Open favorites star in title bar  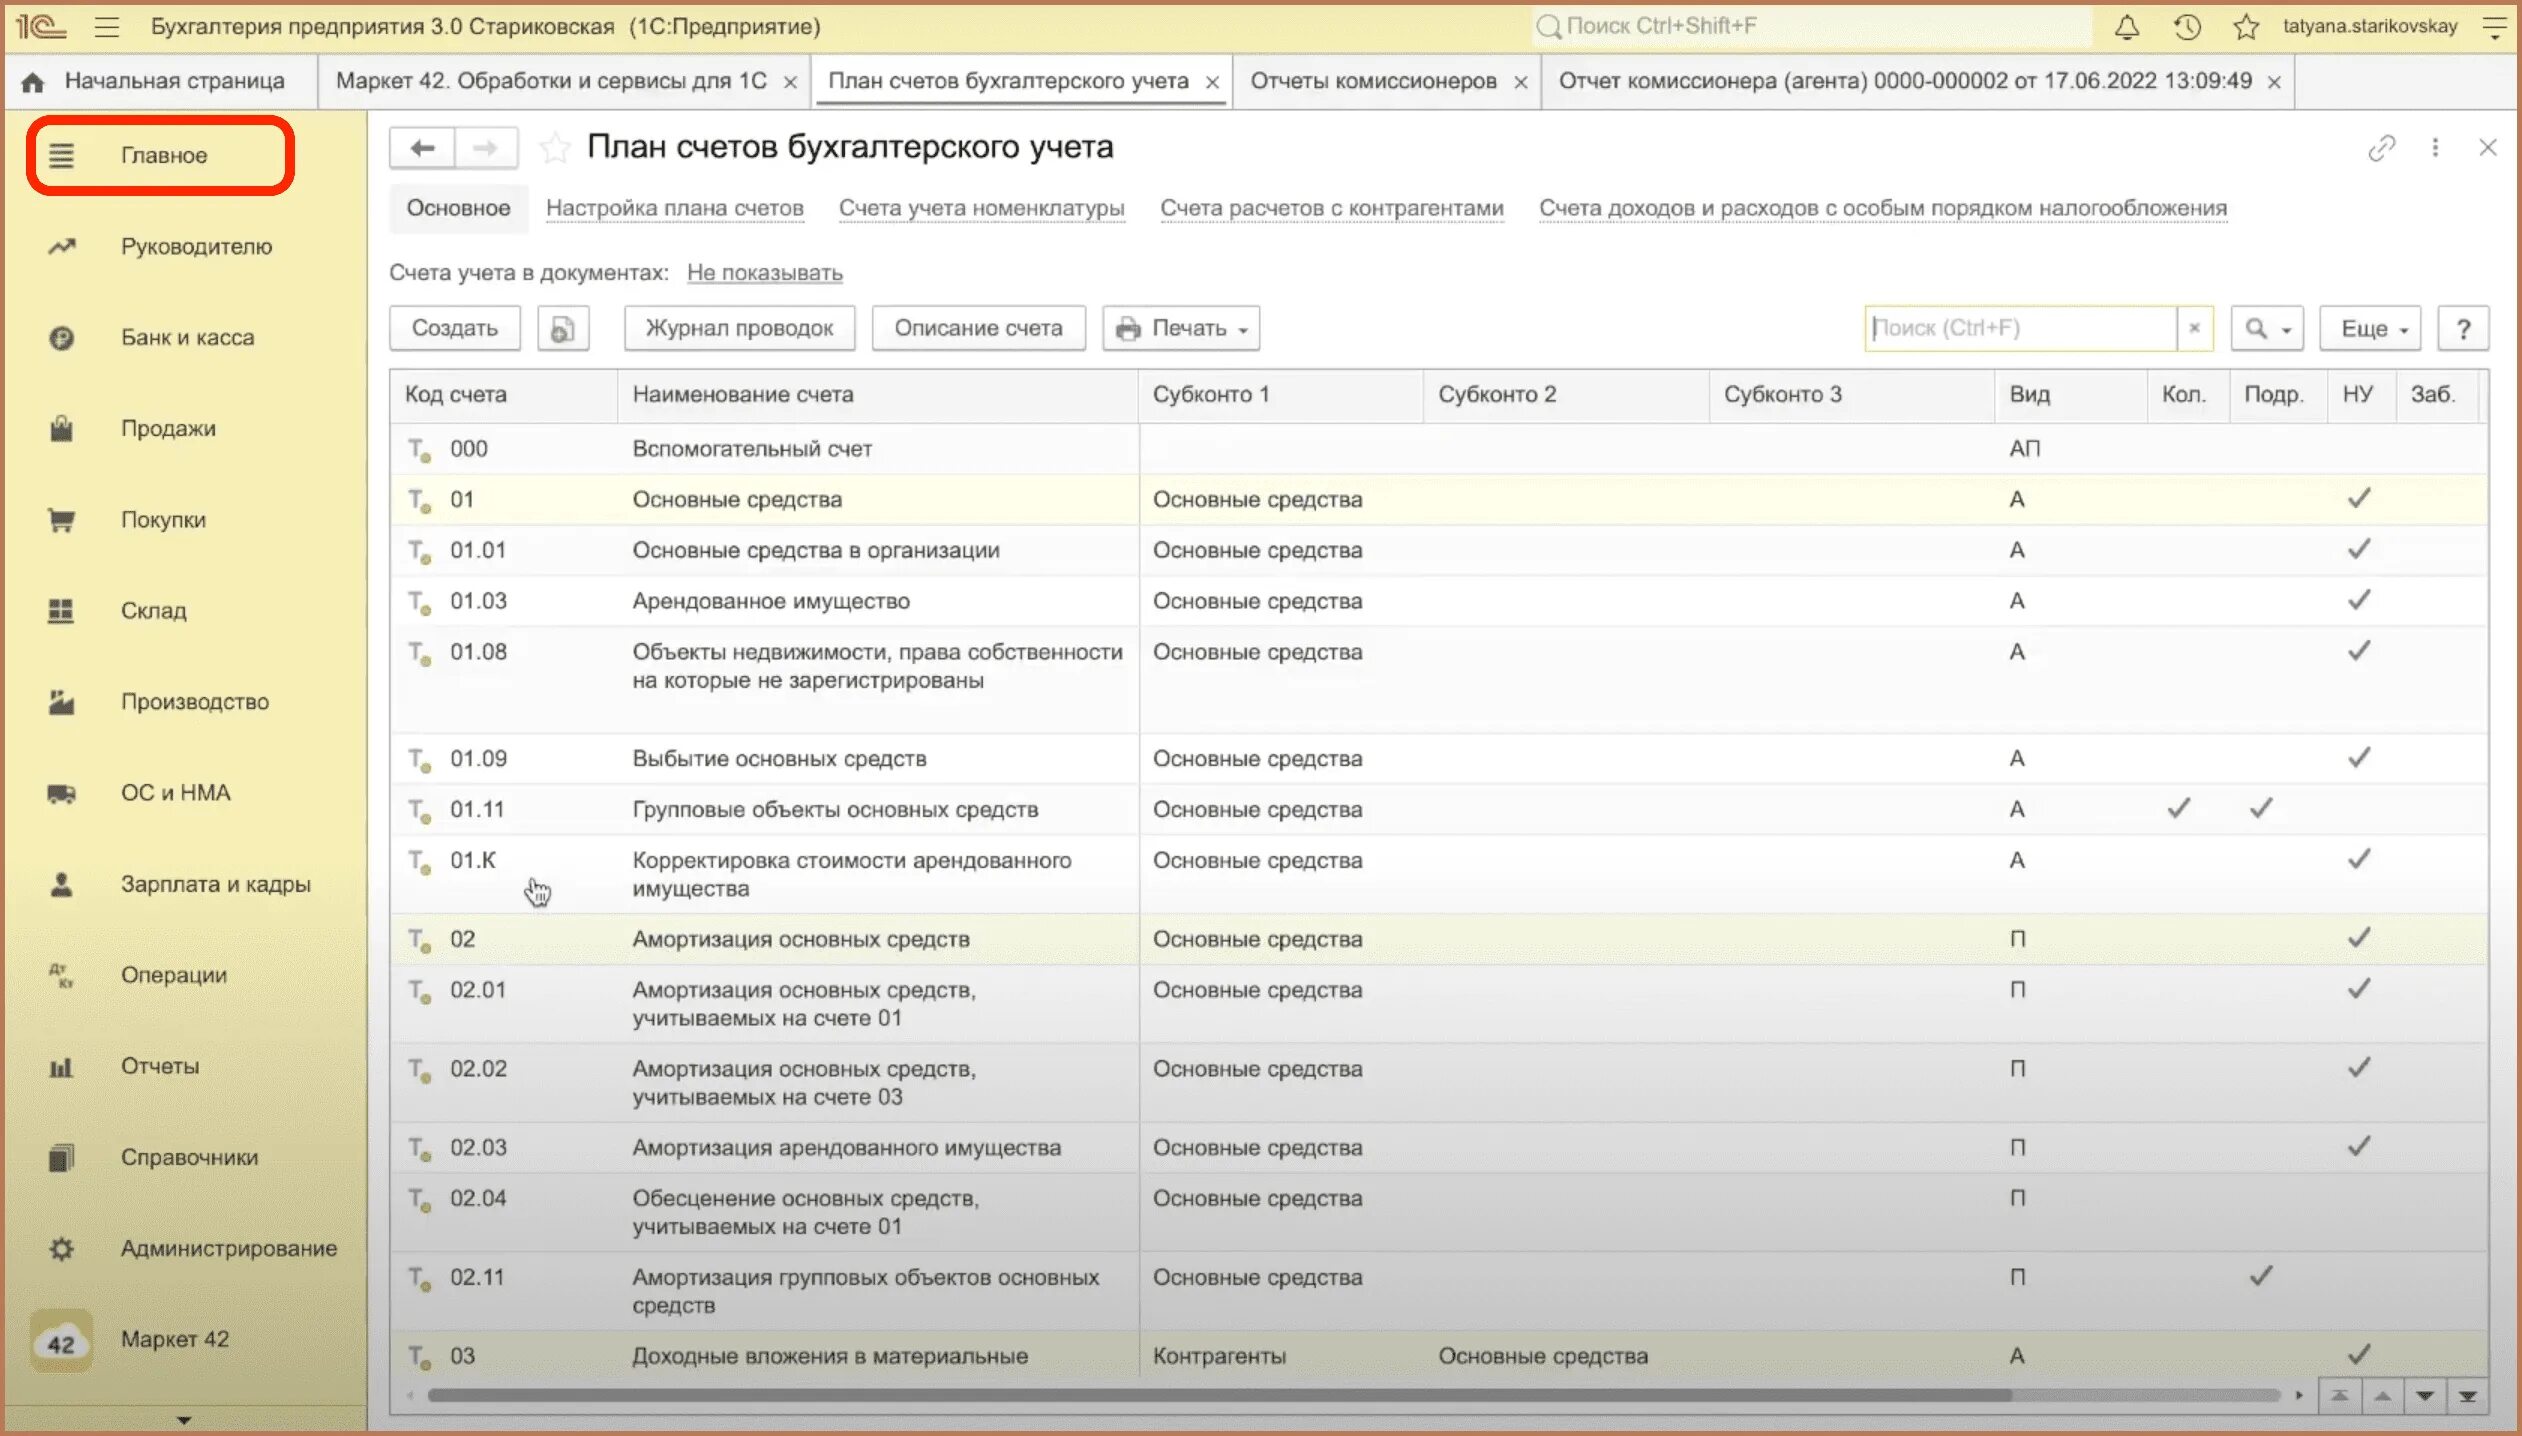coord(2246,27)
